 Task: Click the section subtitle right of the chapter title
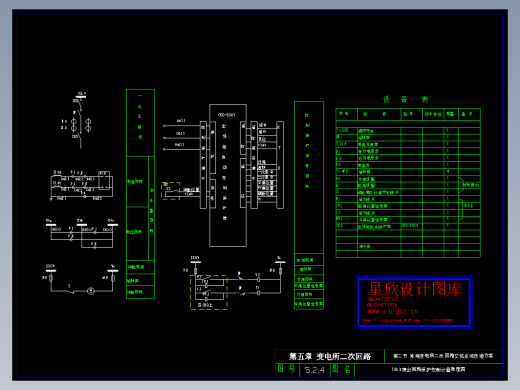pos(443,356)
